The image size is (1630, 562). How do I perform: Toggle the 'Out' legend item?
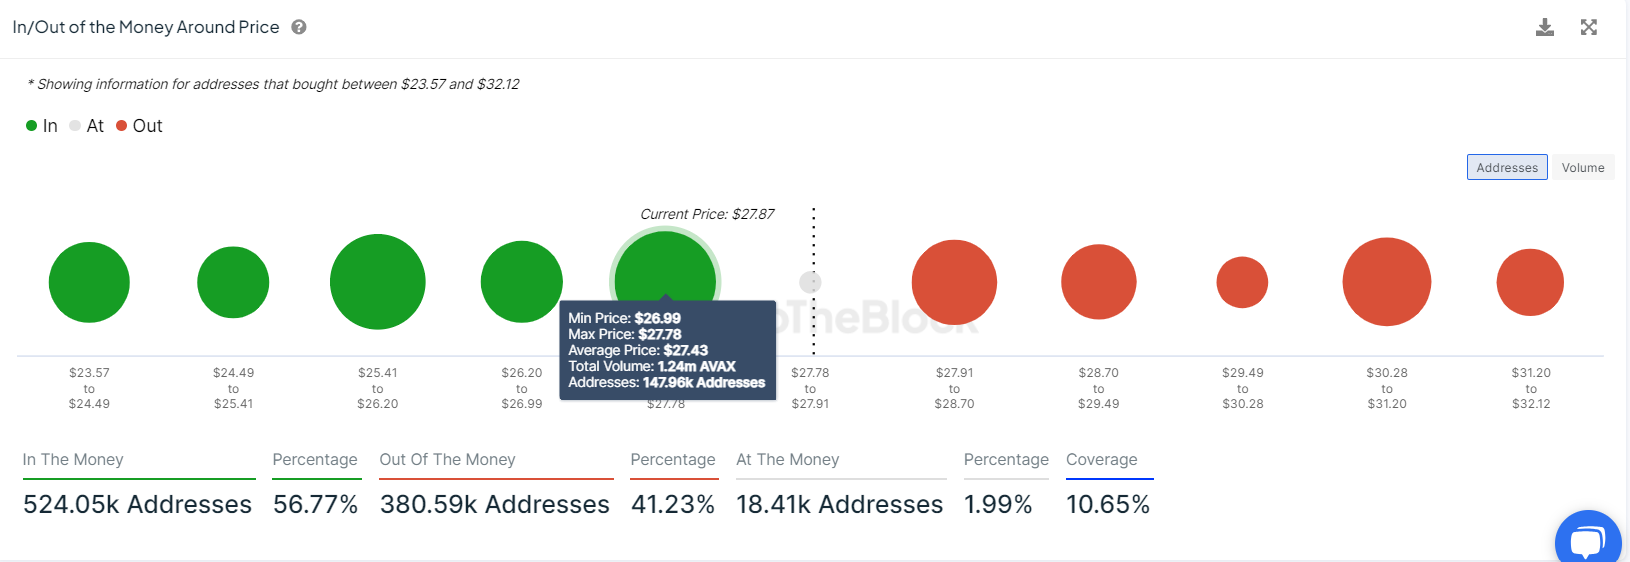pyautogui.click(x=139, y=126)
